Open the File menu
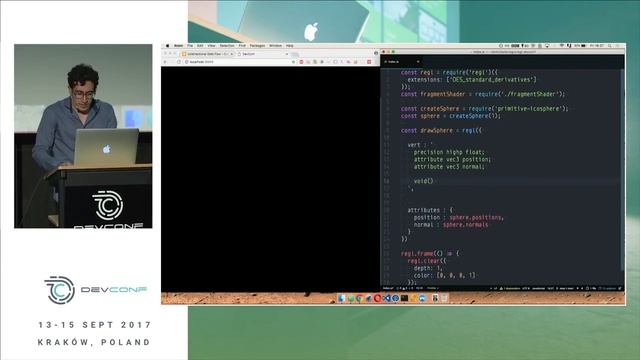Viewport: 640px width, 360px height. point(190,46)
